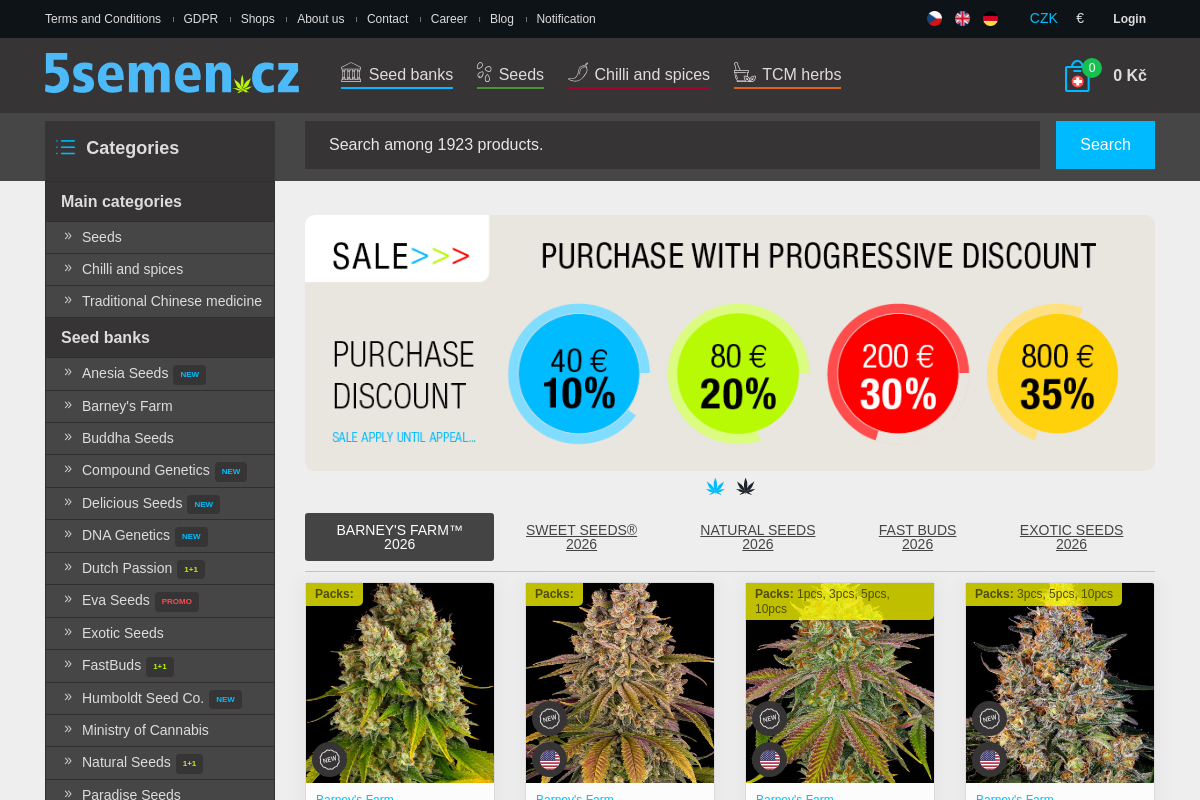This screenshot has width=1200, height=800.
Task: Click the 5semen.cz logo
Action: [x=171, y=74]
